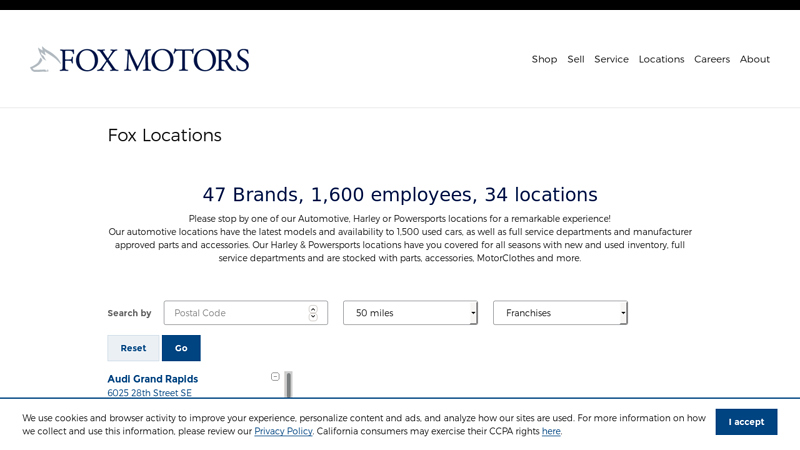This screenshot has width=800, height=450.
Task: Focus the Postal Code input field
Action: click(x=245, y=313)
